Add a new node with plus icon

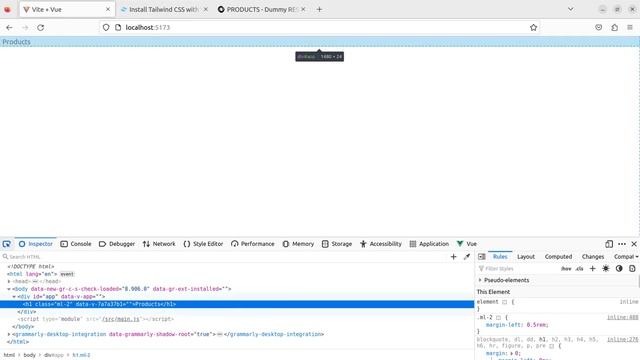click(453, 257)
